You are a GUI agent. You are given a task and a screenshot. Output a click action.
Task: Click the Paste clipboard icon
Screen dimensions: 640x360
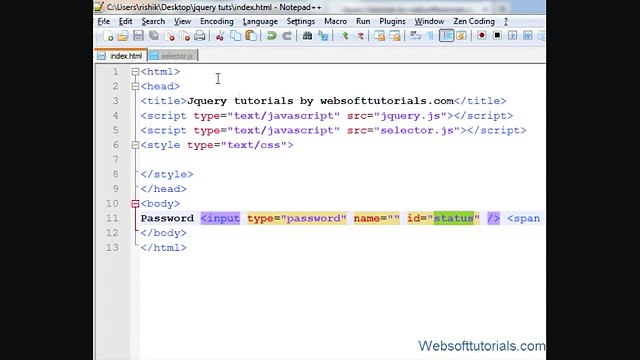point(251,36)
